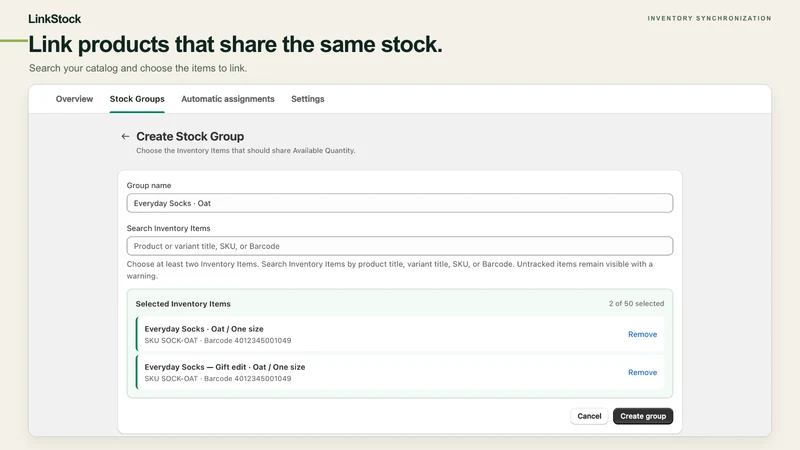Click 'Search your catalog and choose the items' subtitle
The width and height of the screenshot is (800, 450).
coord(138,68)
